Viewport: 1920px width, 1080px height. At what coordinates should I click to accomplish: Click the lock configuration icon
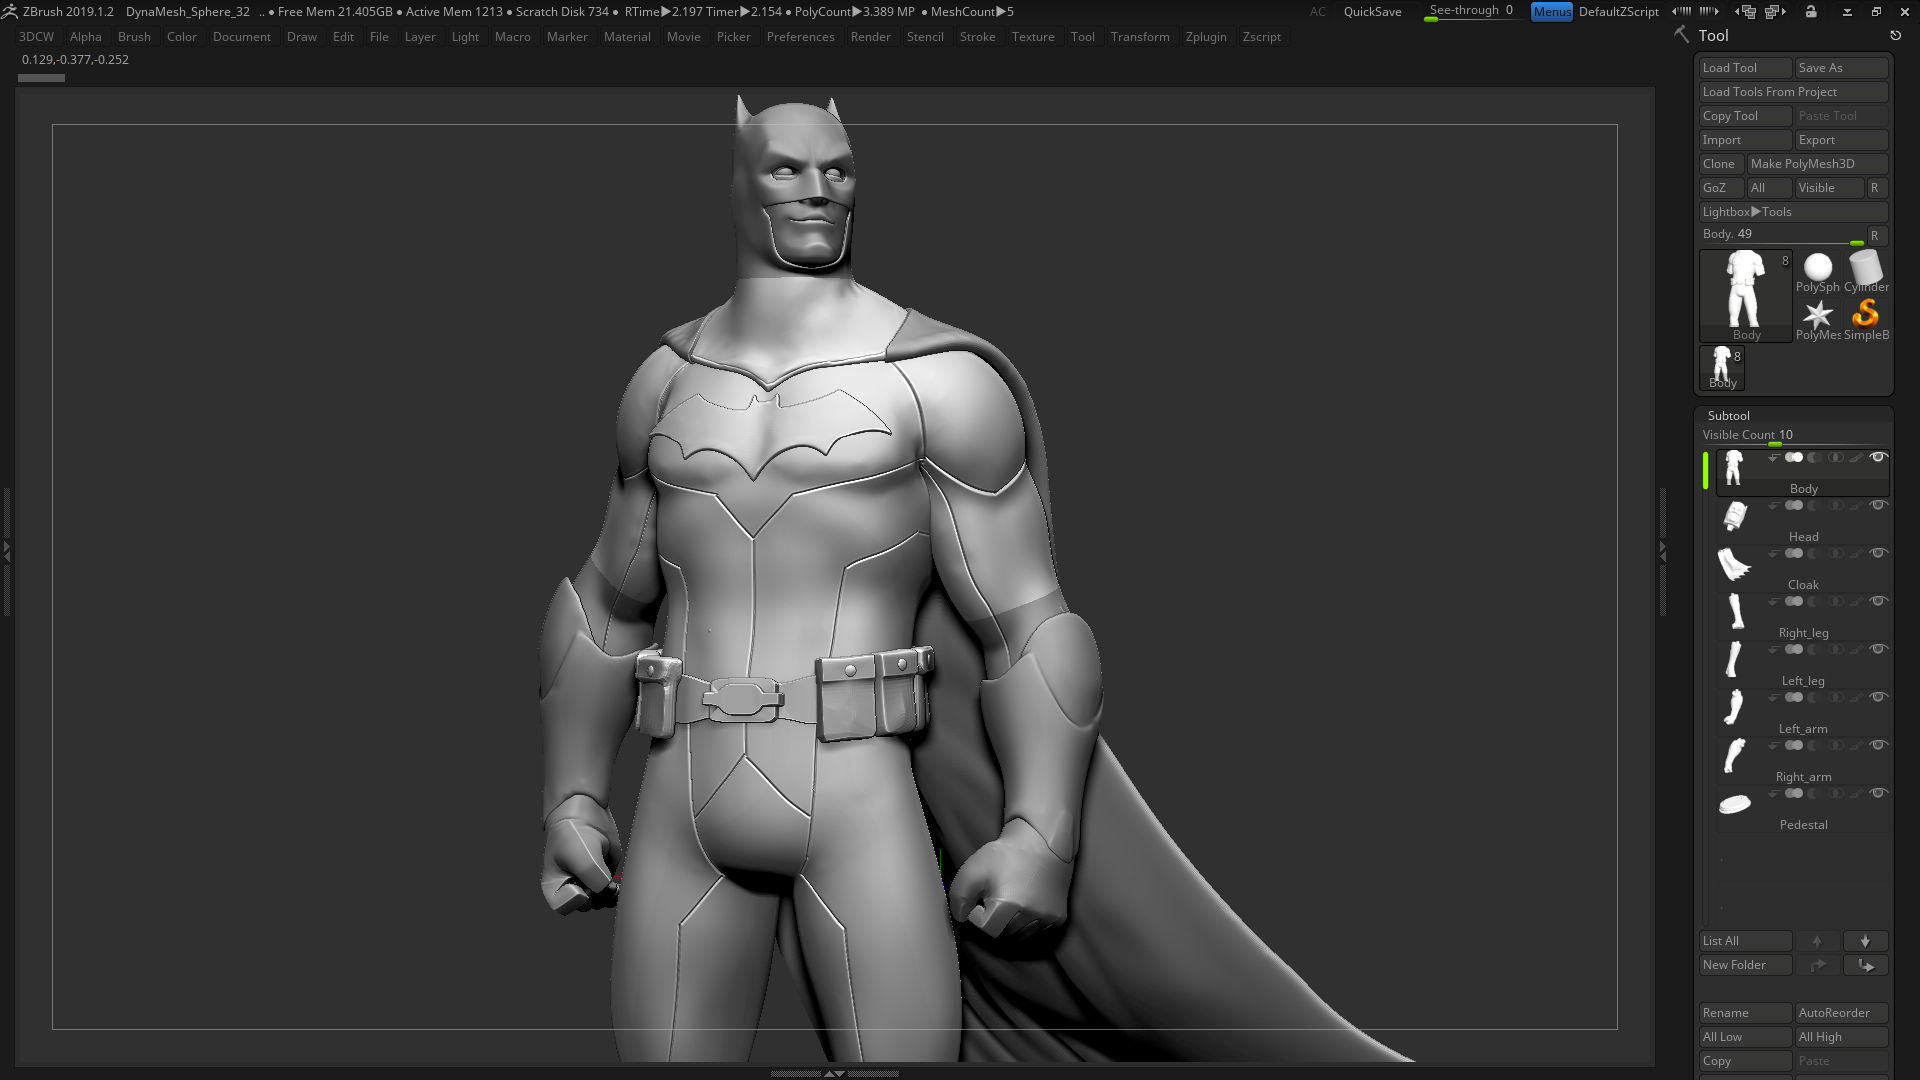1811,11
